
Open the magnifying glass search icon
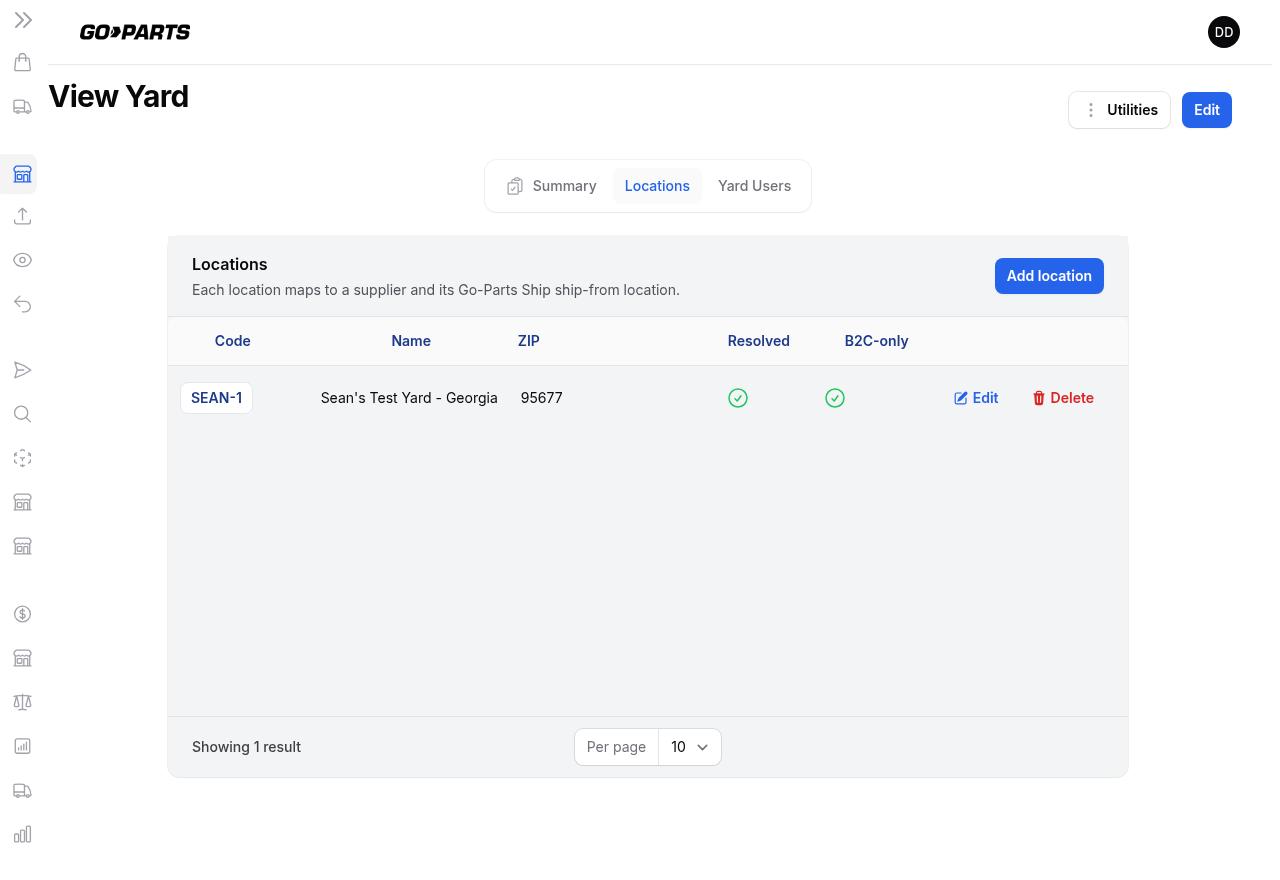[23, 414]
